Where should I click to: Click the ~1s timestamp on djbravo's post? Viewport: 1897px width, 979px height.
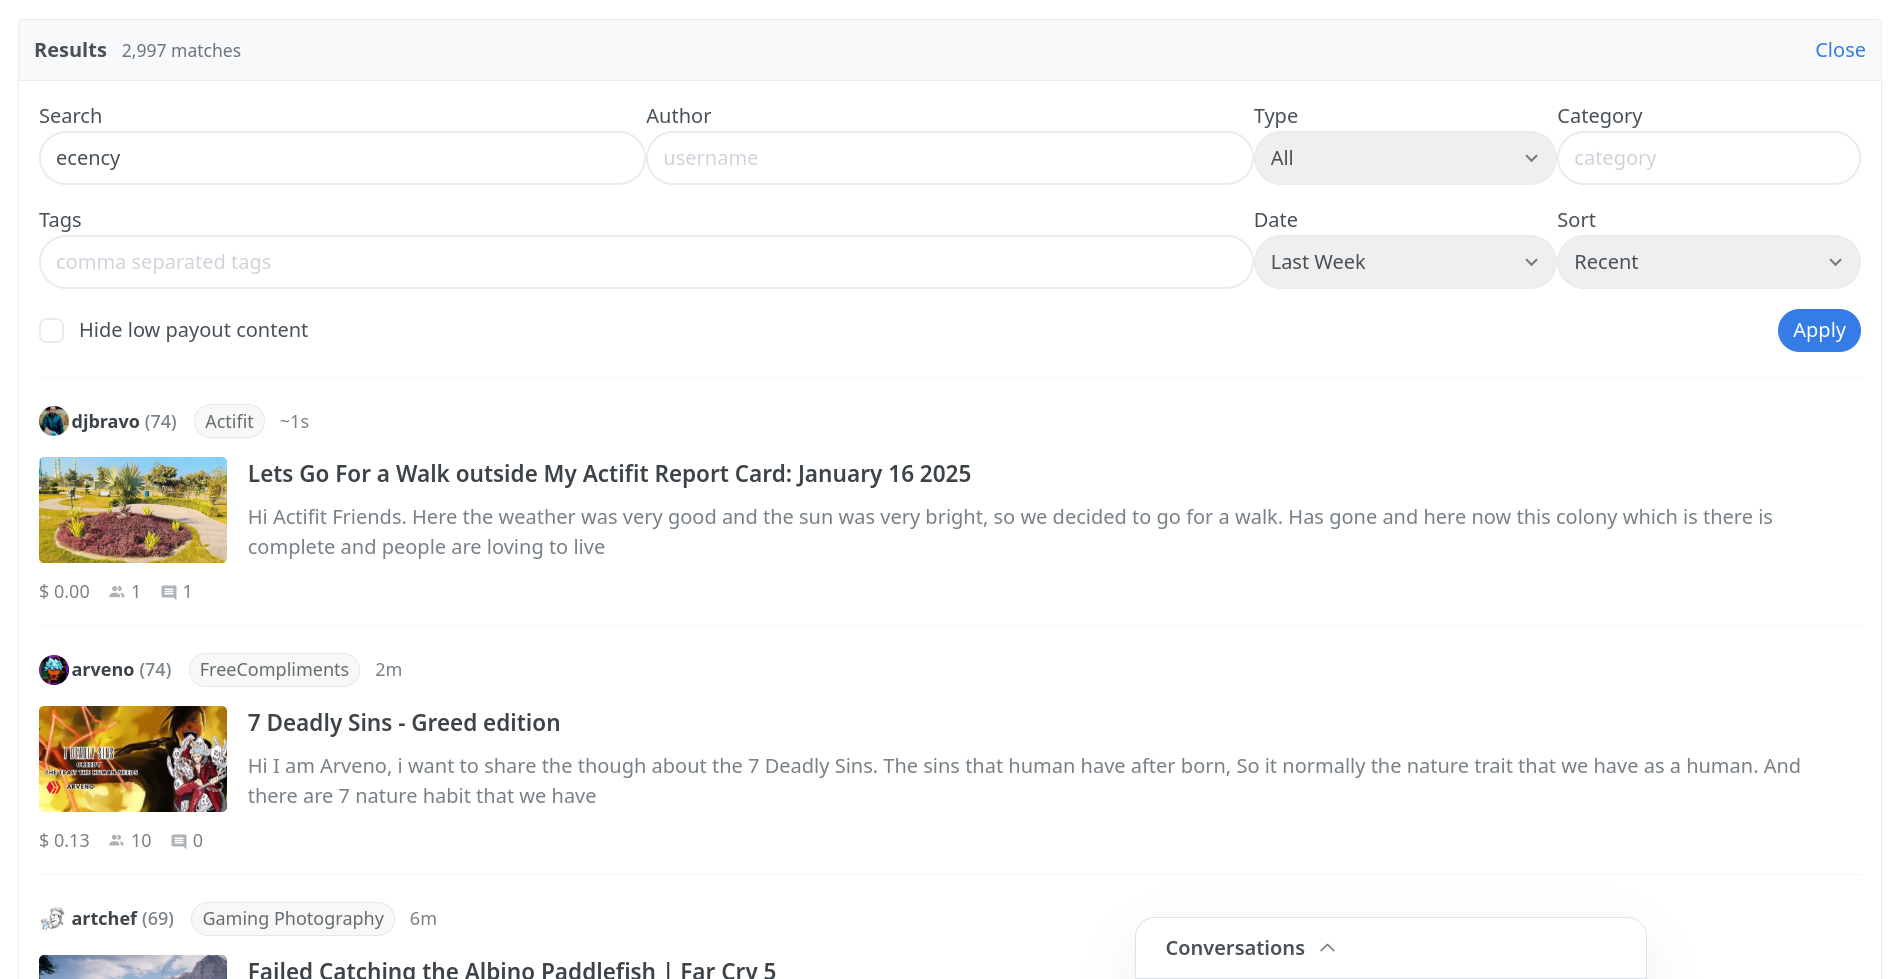tap(294, 422)
